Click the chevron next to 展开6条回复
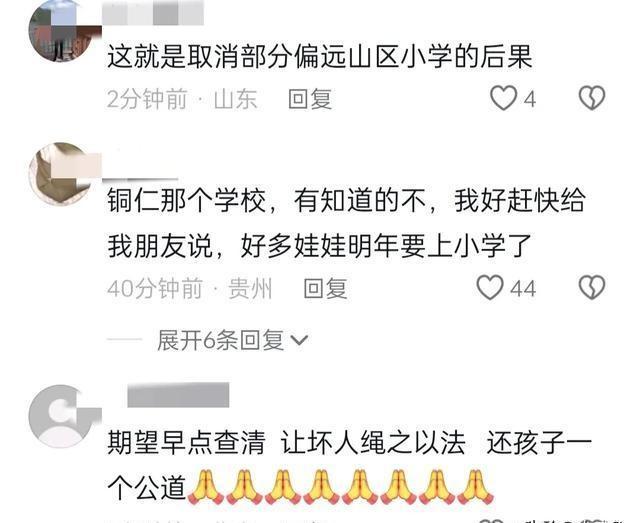 299,340
